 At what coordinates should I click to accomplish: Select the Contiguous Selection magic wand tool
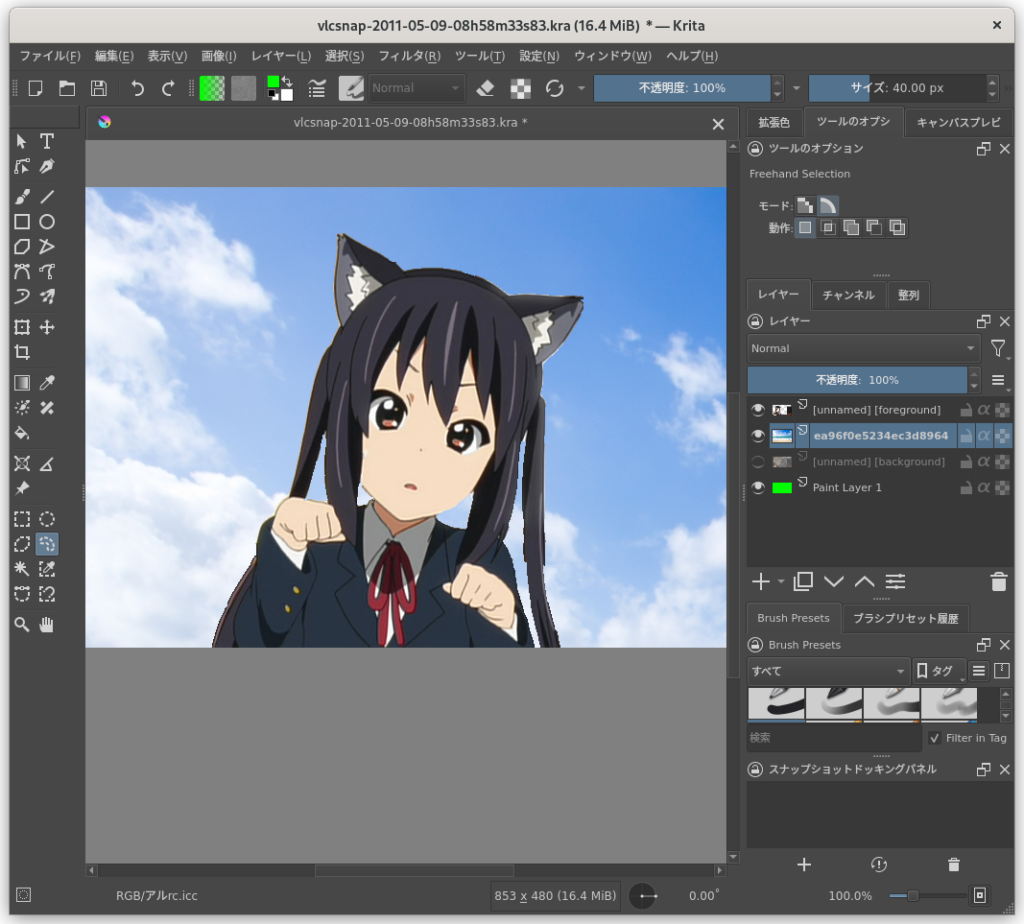click(x=22, y=569)
